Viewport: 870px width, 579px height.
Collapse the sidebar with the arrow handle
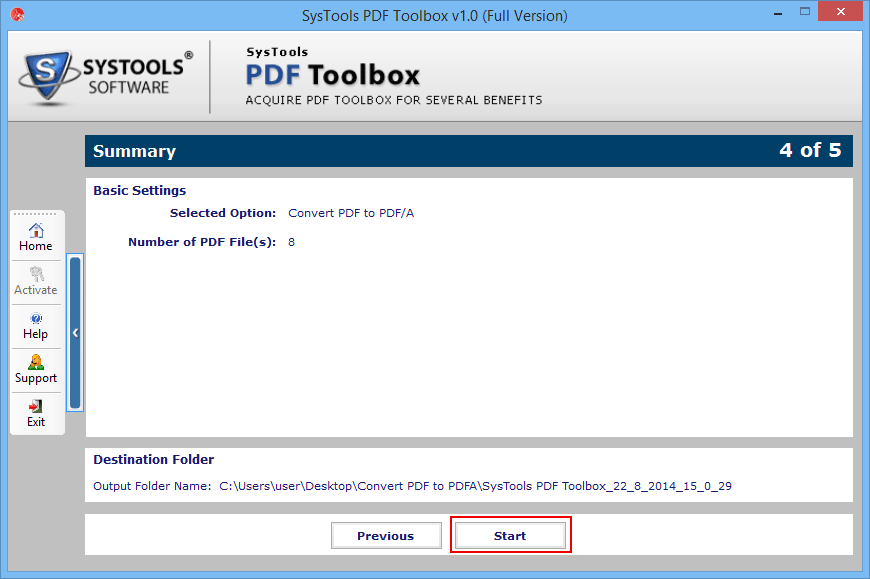click(75, 333)
